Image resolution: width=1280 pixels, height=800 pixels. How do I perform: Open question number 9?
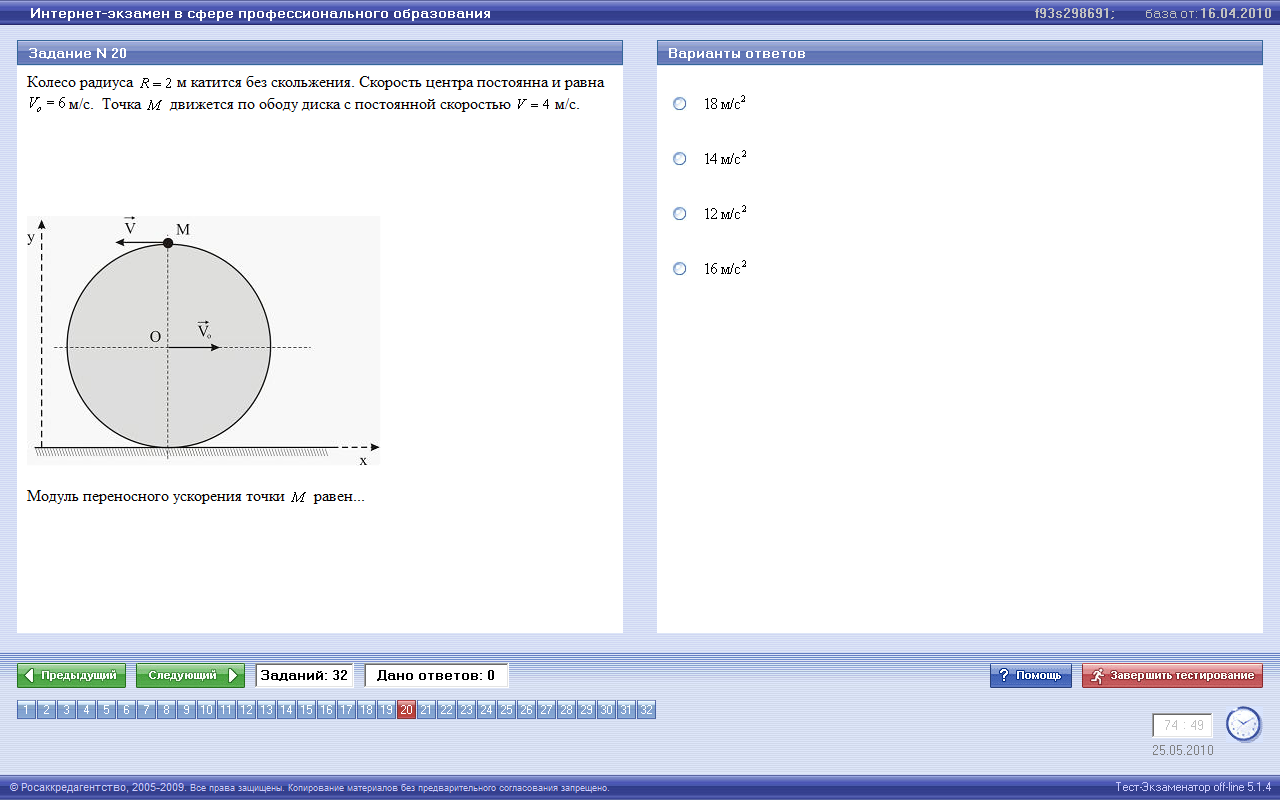click(187, 710)
